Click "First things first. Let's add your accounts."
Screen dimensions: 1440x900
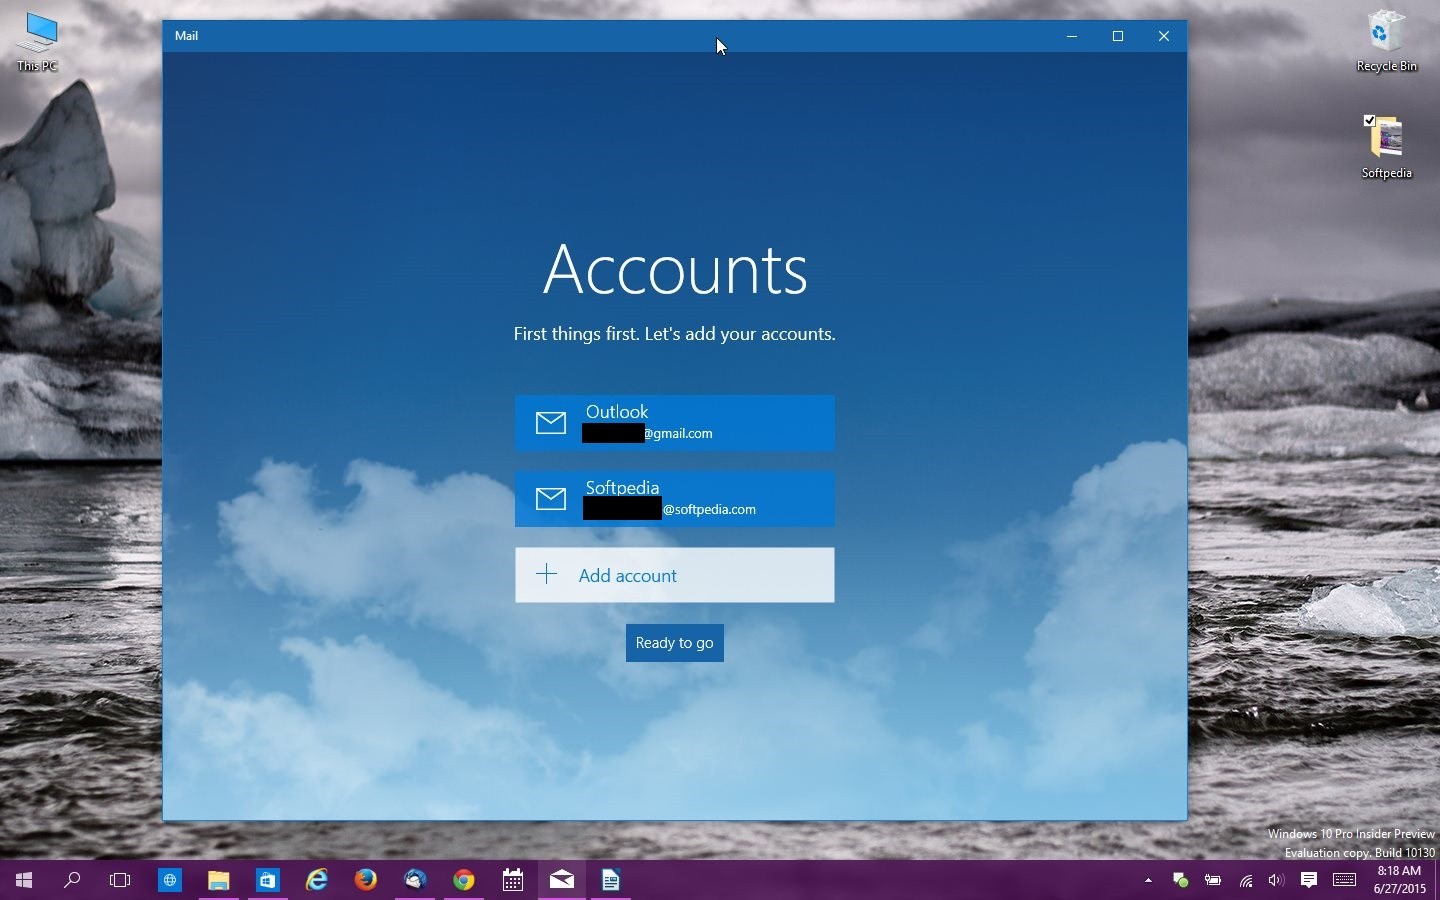[674, 334]
